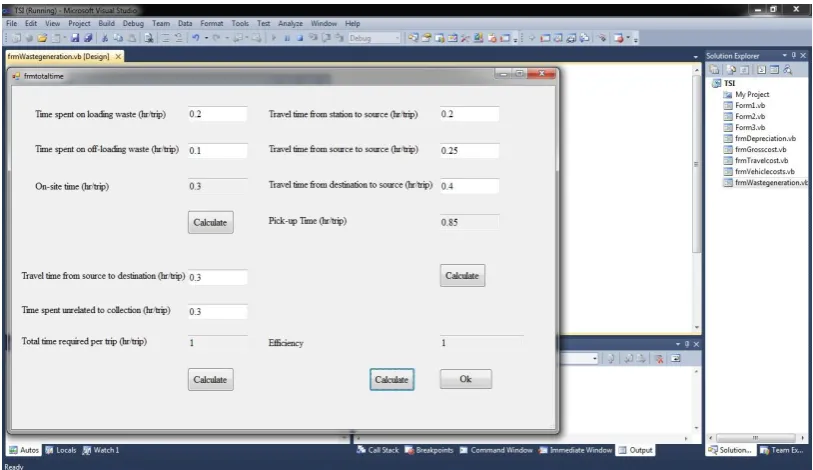The height and width of the screenshot is (470, 813).
Task: Click Refresh icon in Solution Explorer toolbar
Action: coord(745,70)
